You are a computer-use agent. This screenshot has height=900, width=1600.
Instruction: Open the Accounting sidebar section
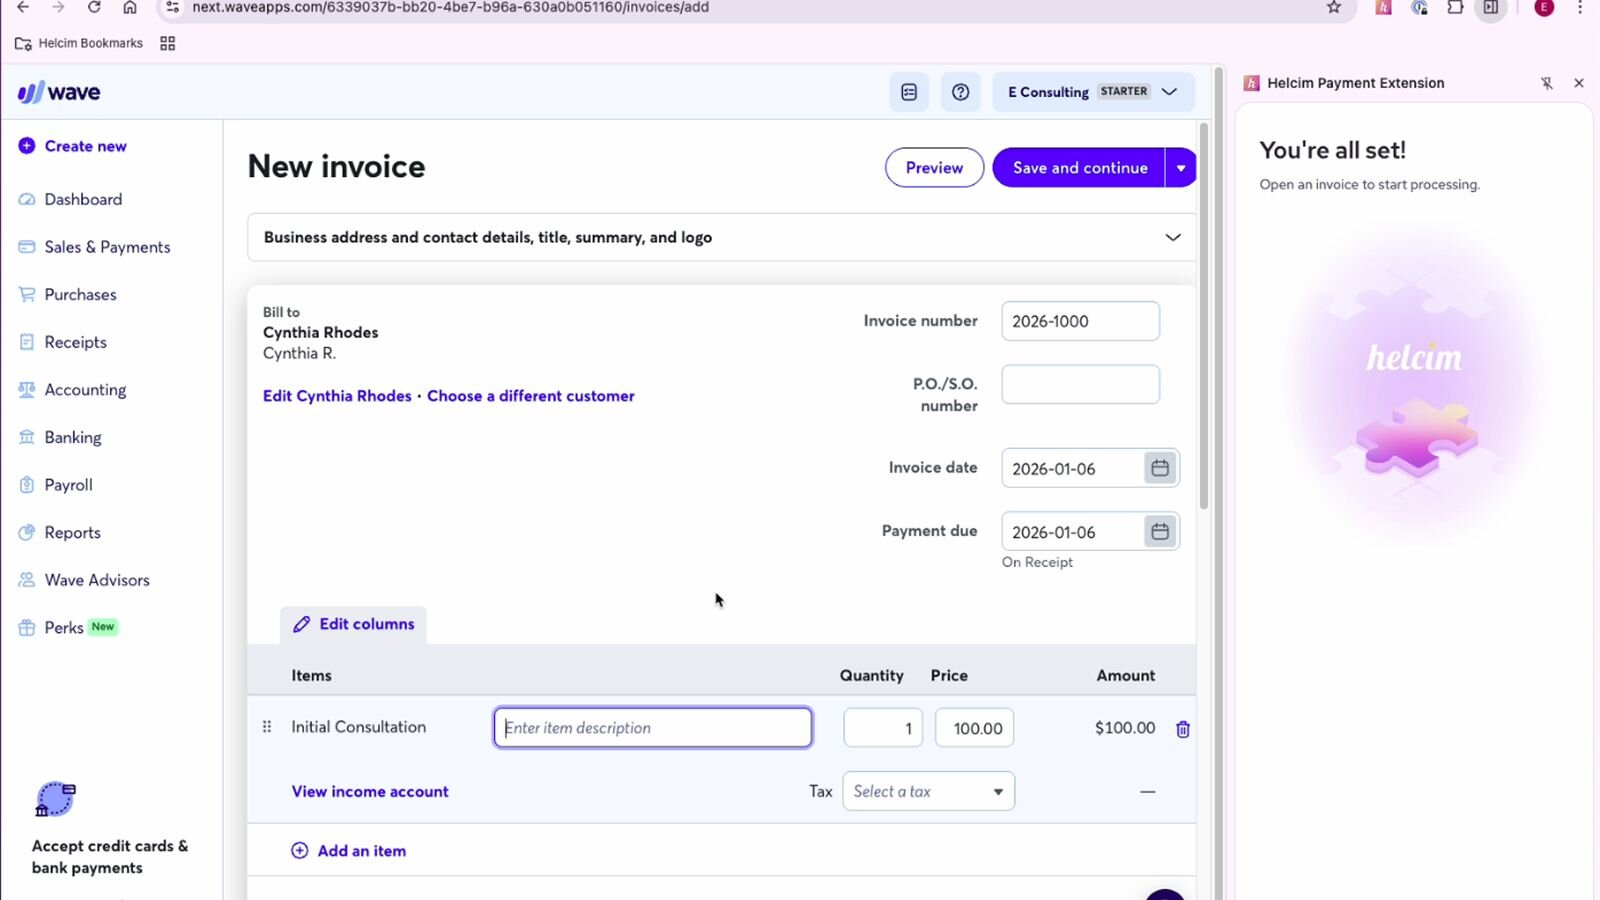click(85, 390)
